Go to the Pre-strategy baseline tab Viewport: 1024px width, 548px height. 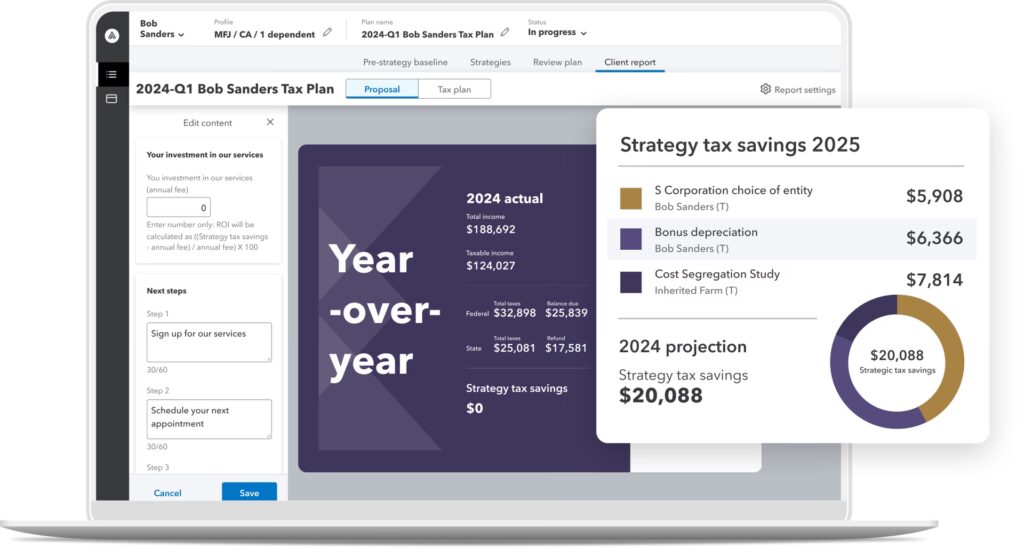pos(405,62)
